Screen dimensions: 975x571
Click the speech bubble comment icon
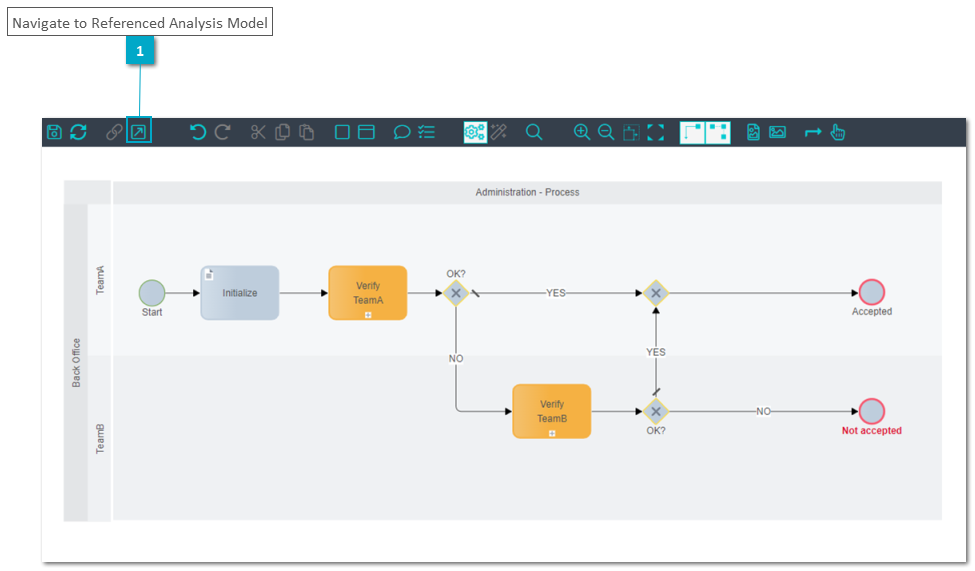click(x=402, y=132)
